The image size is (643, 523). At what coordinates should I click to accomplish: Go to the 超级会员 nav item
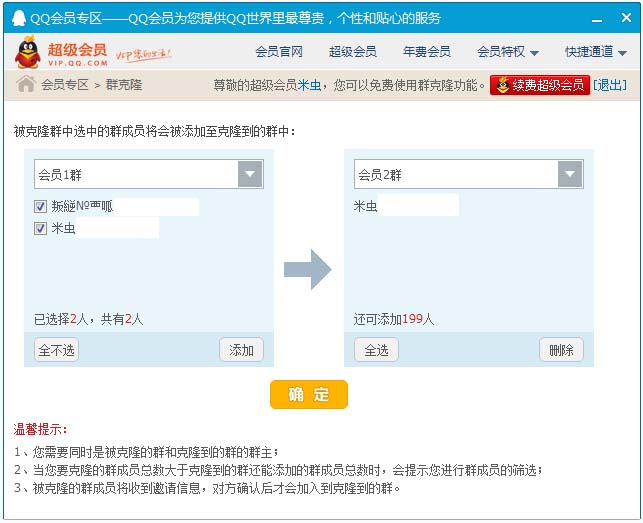click(x=353, y=52)
